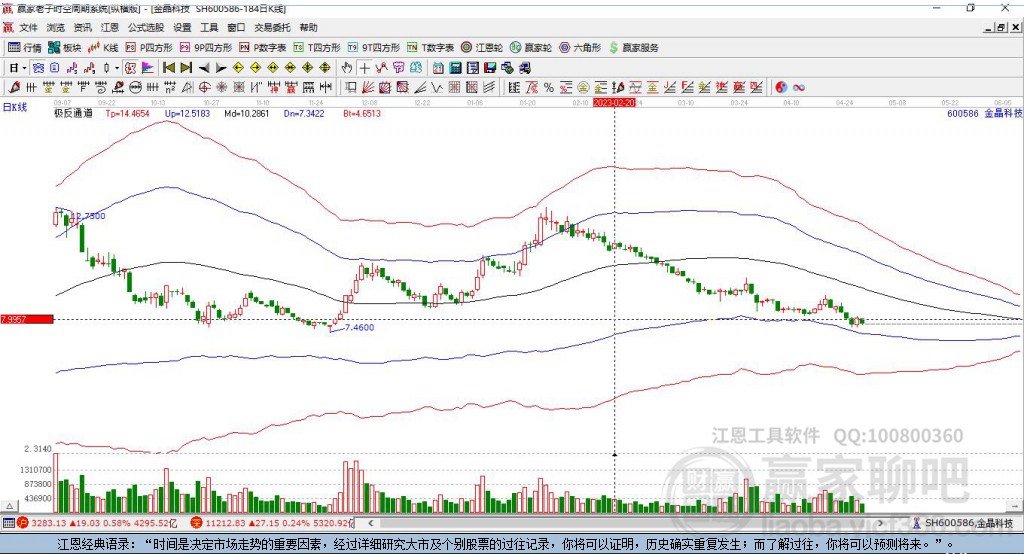Click the Tp=14.4654 indicator value
1024x554 pixels.
click(x=127, y=114)
